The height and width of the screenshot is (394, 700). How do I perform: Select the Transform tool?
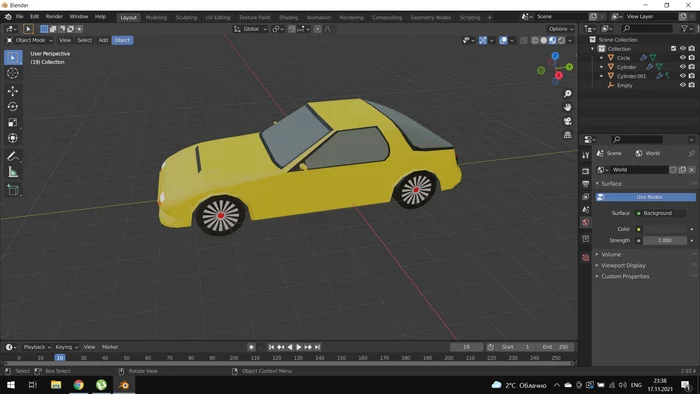12,138
